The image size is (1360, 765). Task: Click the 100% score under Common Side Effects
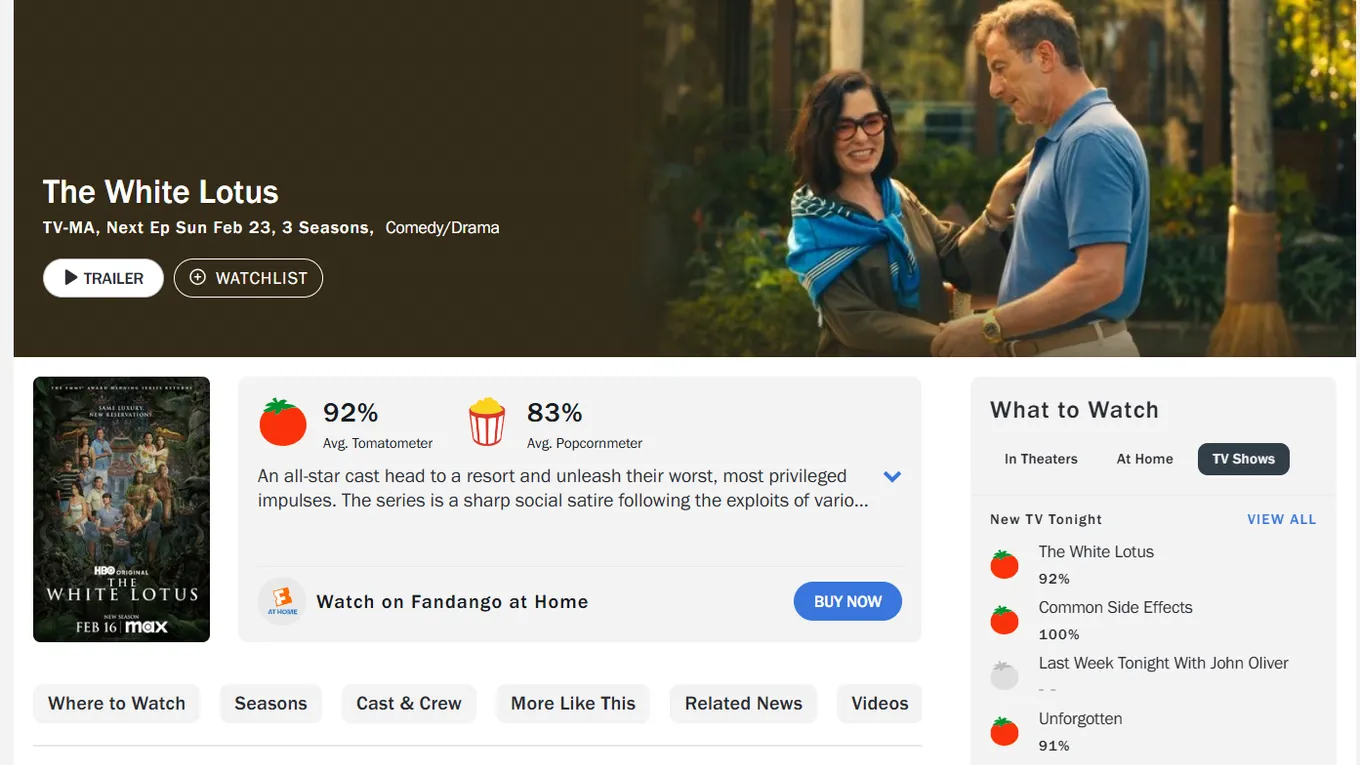click(1059, 634)
